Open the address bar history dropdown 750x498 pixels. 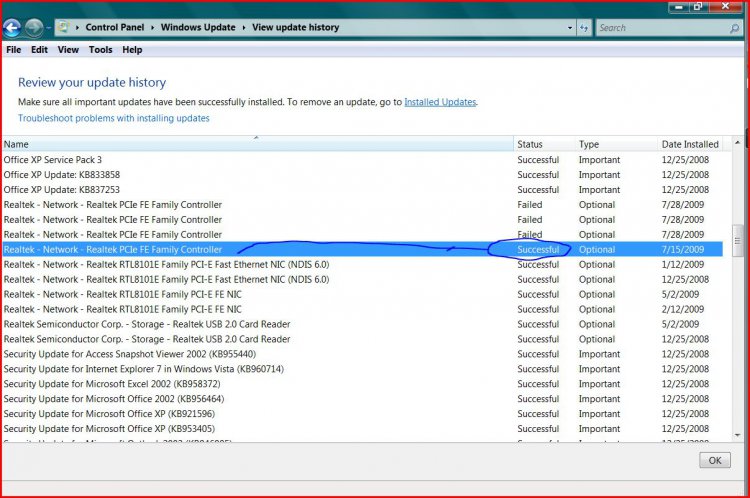click(x=569, y=28)
